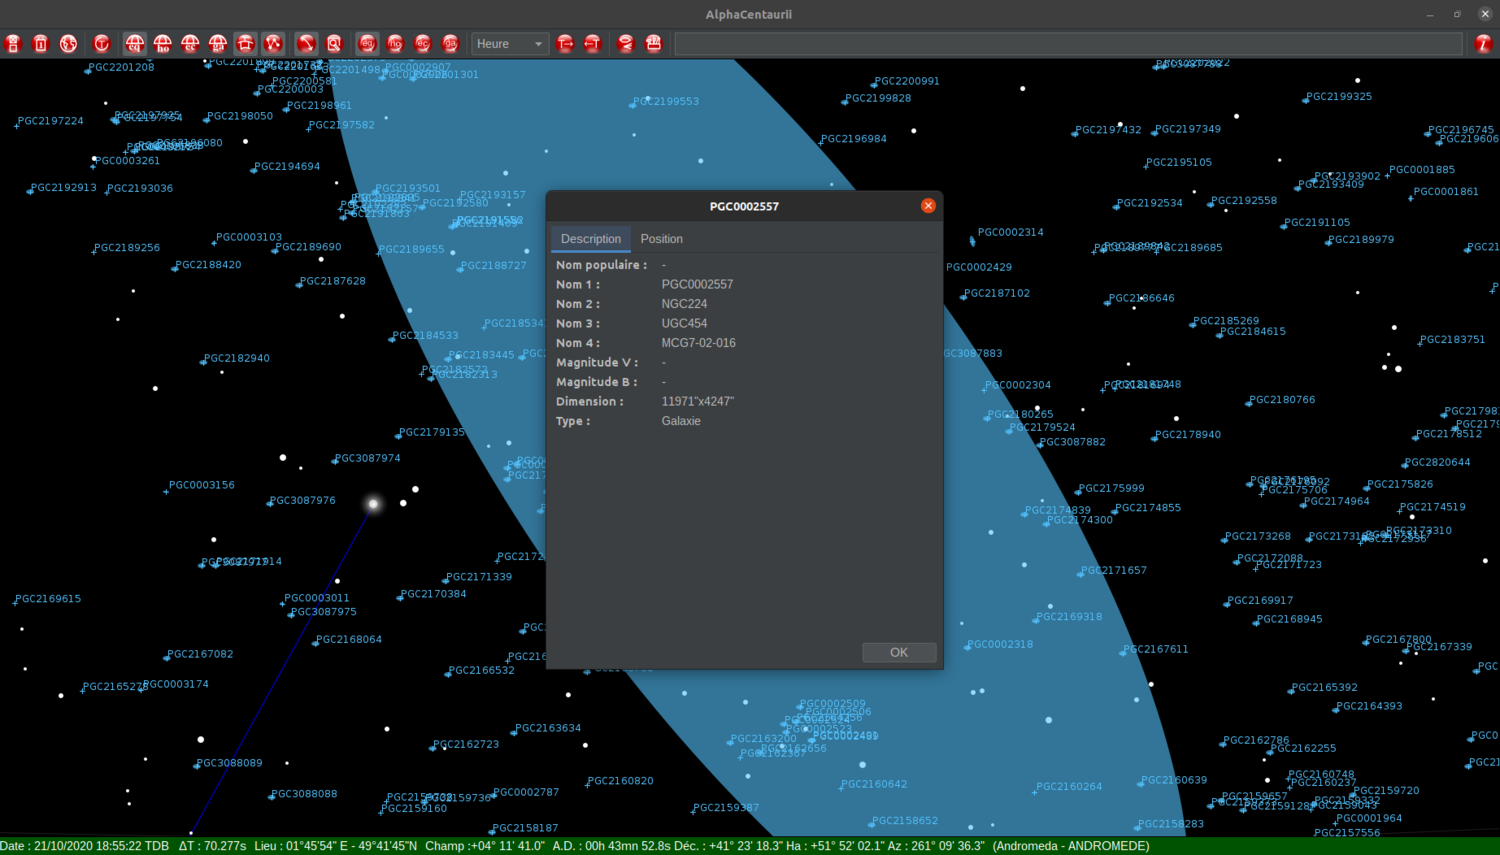Viewport: 1500px width, 855px height.
Task: Open the 'Heure' time unit dropdown
Action: pyautogui.click(x=510, y=44)
